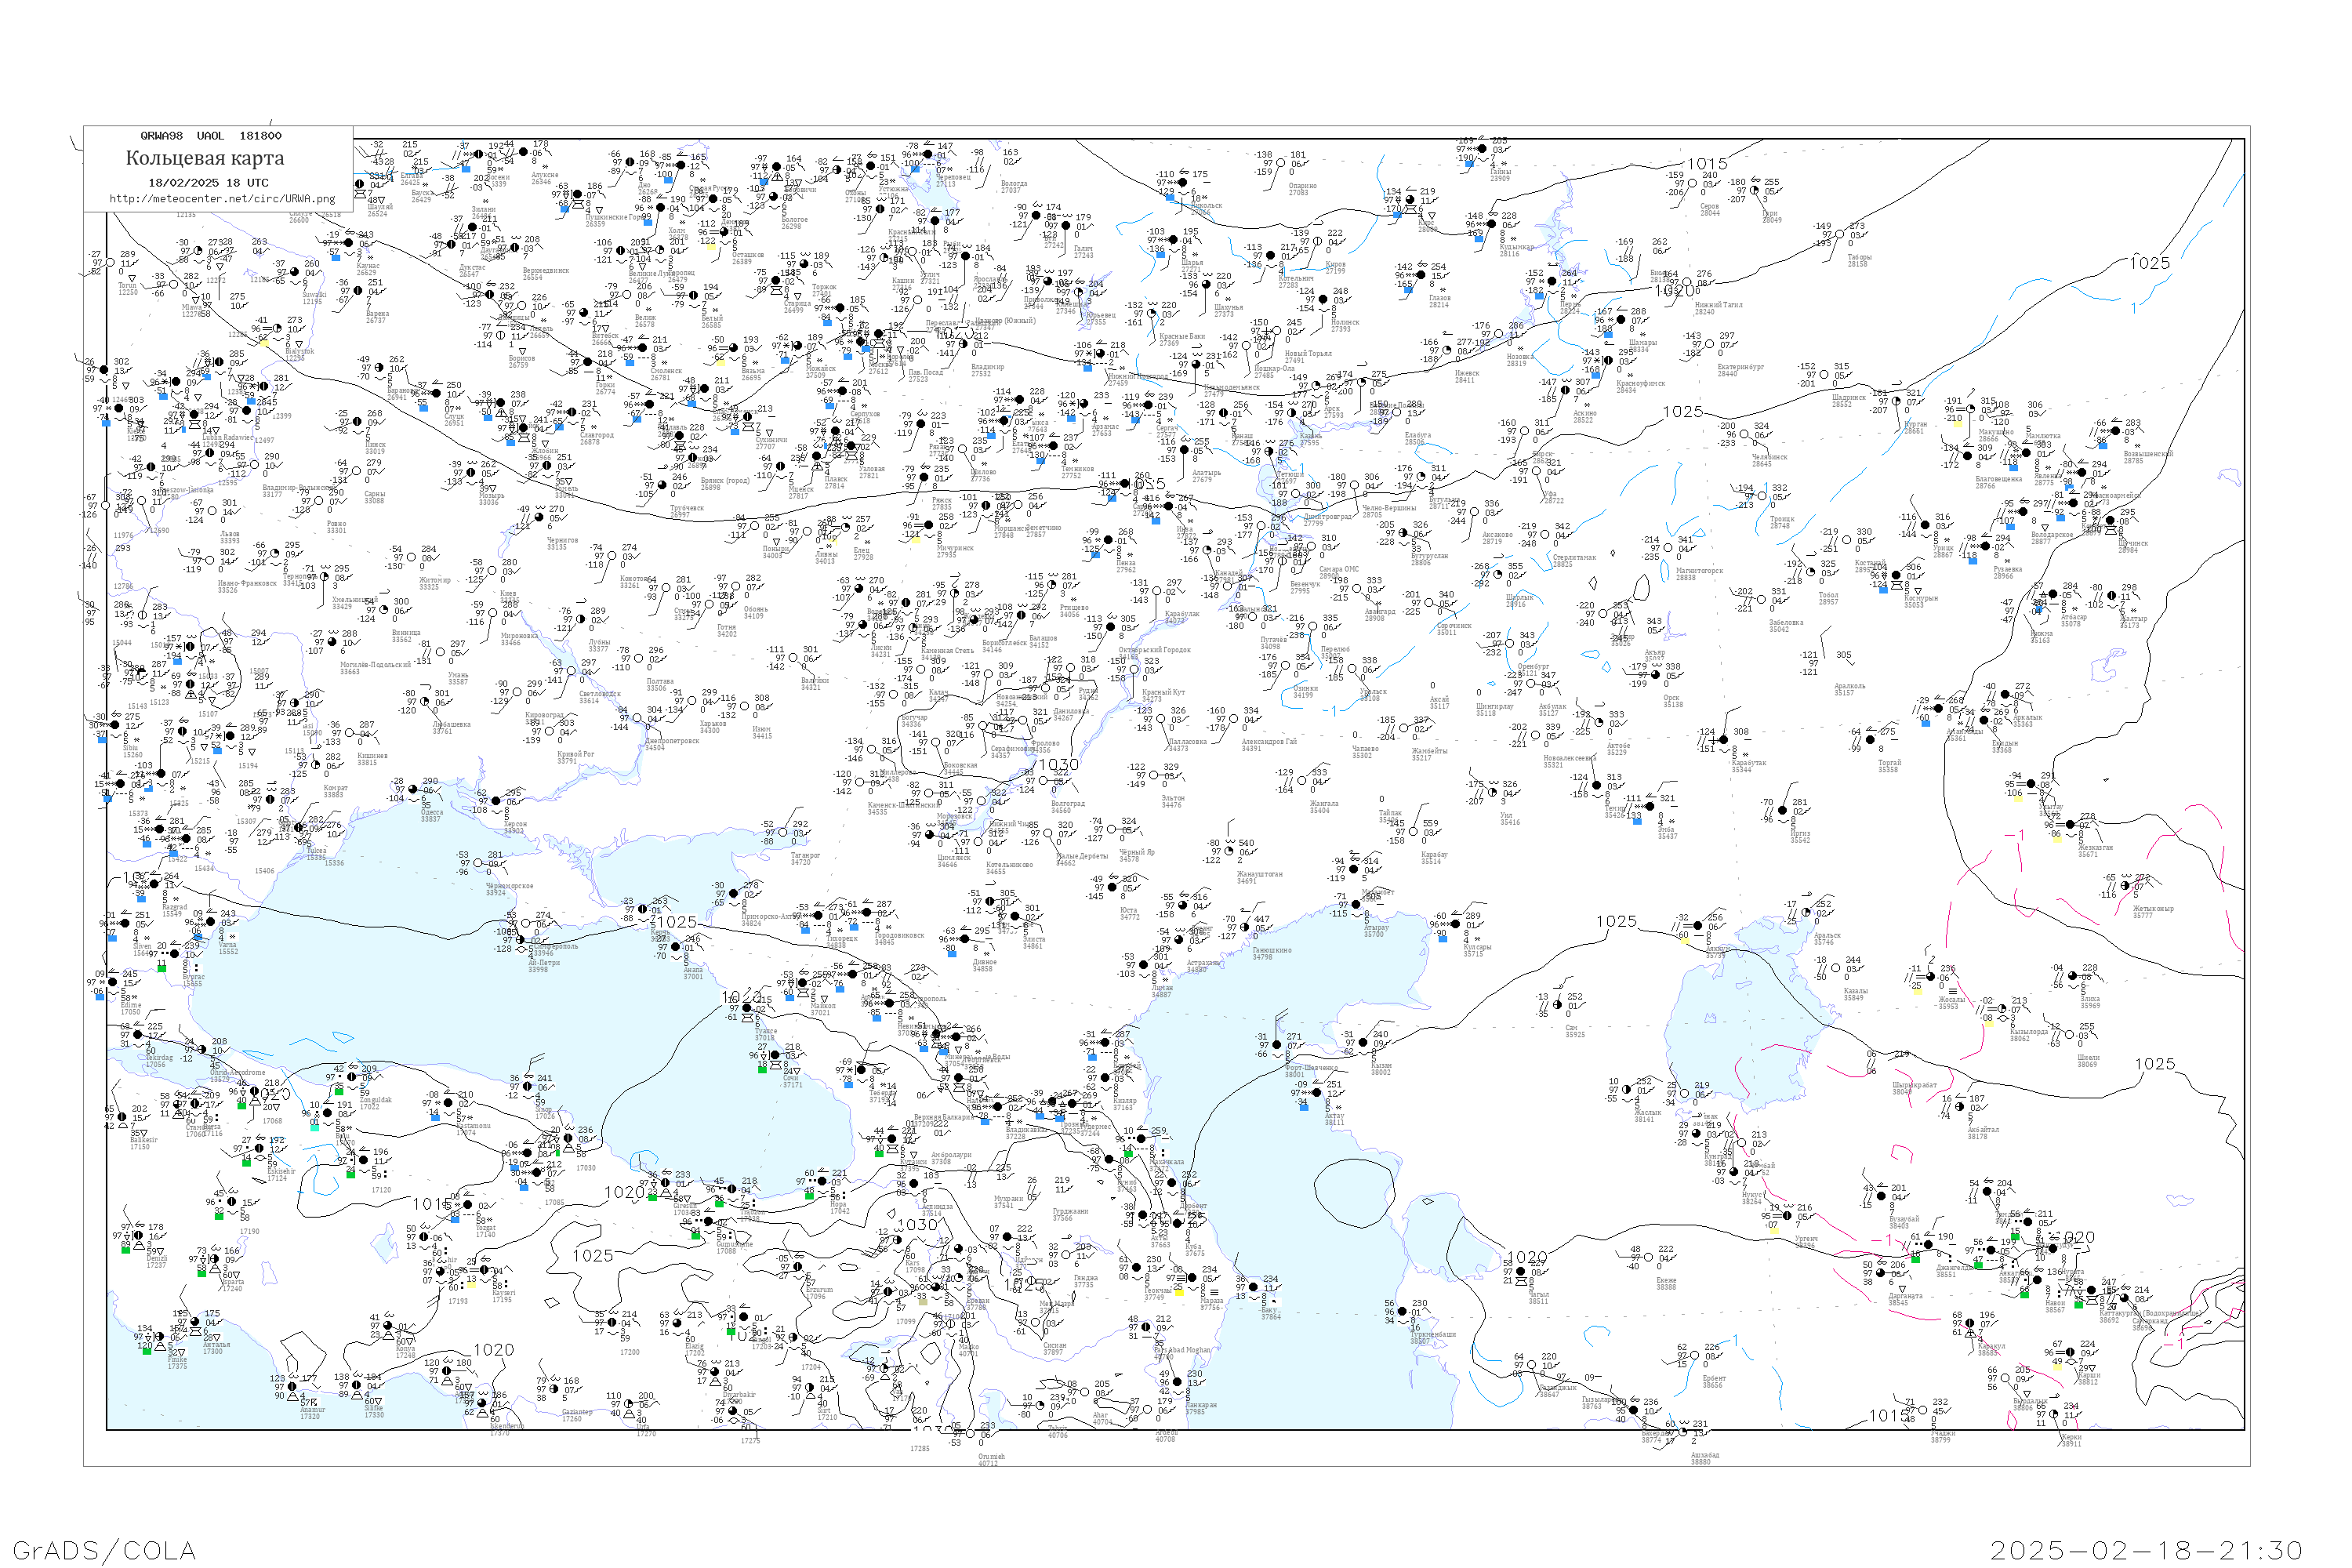Click the 2025-02-18-21:30 timestamp
The height and width of the screenshot is (1568, 2352).
(x=2146, y=1549)
